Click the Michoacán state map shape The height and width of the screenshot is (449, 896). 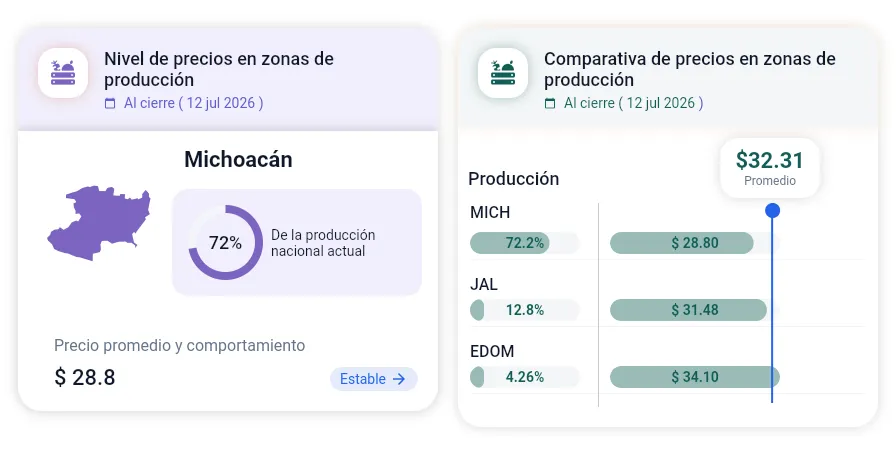tap(99, 223)
